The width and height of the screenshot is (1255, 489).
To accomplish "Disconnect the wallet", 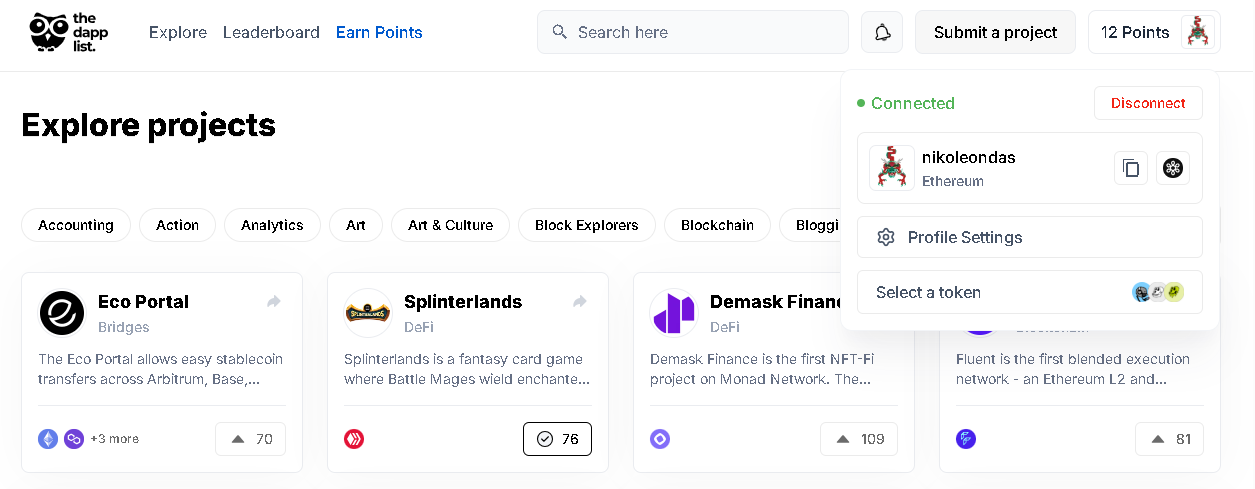I will pyautogui.click(x=1148, y=103).
